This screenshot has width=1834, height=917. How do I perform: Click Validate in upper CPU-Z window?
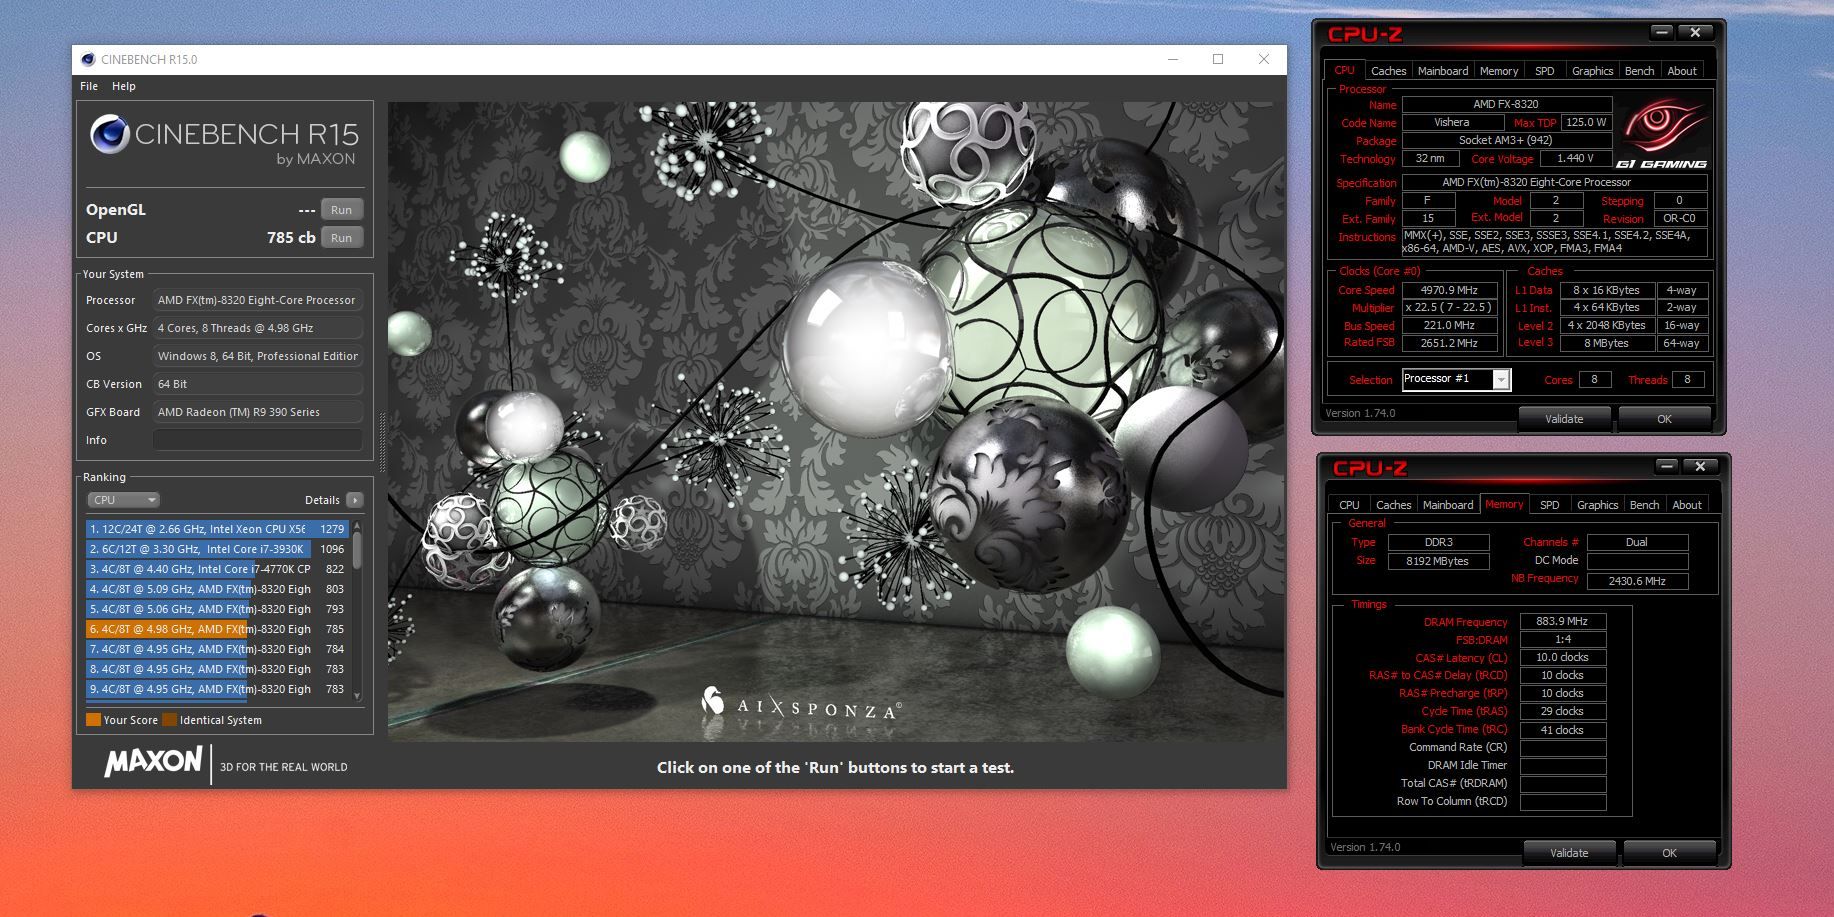[x=1564, y=419]
